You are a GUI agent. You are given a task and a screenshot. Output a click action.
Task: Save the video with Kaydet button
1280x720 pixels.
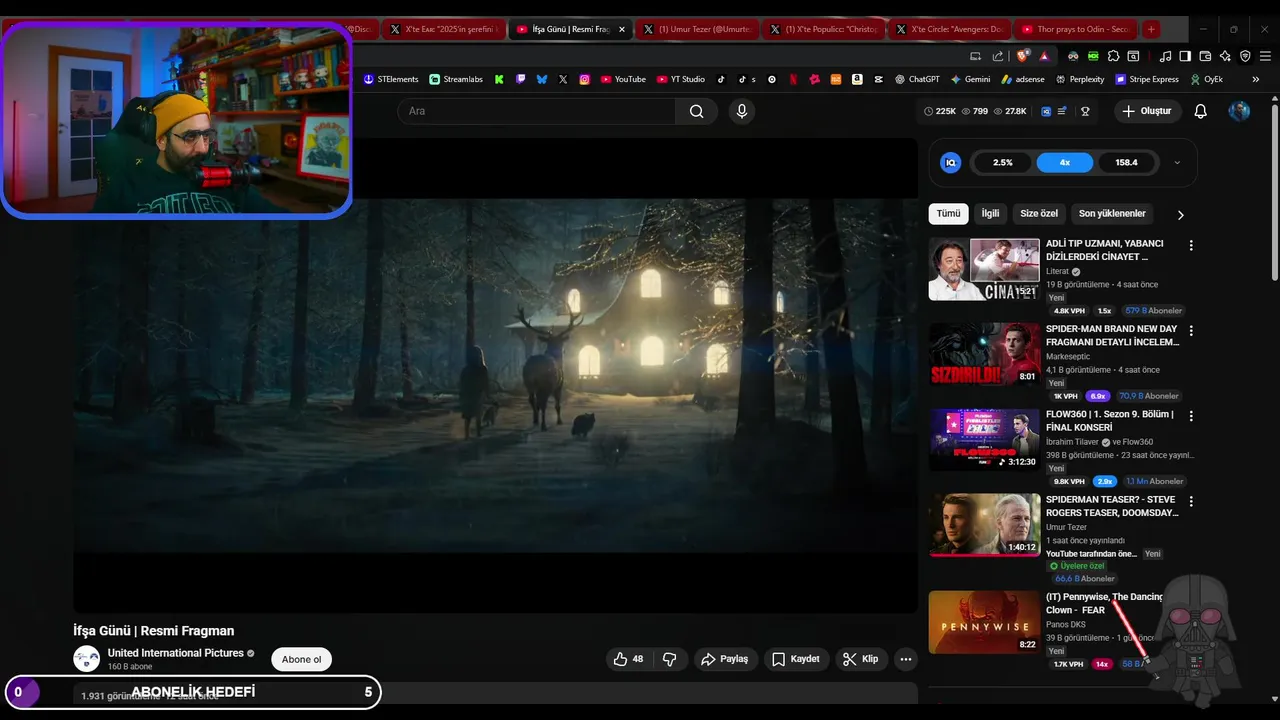point(796,659)
